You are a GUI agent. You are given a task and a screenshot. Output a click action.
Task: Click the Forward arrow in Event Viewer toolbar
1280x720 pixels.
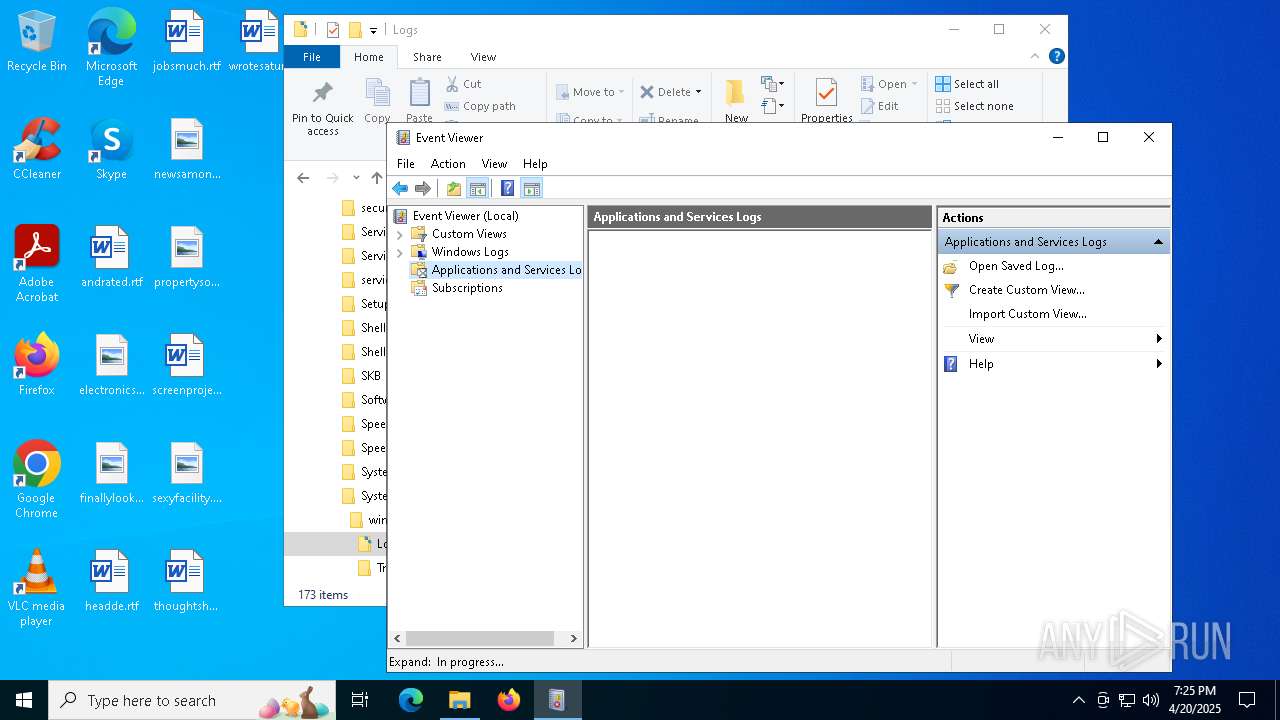point(423,188)
